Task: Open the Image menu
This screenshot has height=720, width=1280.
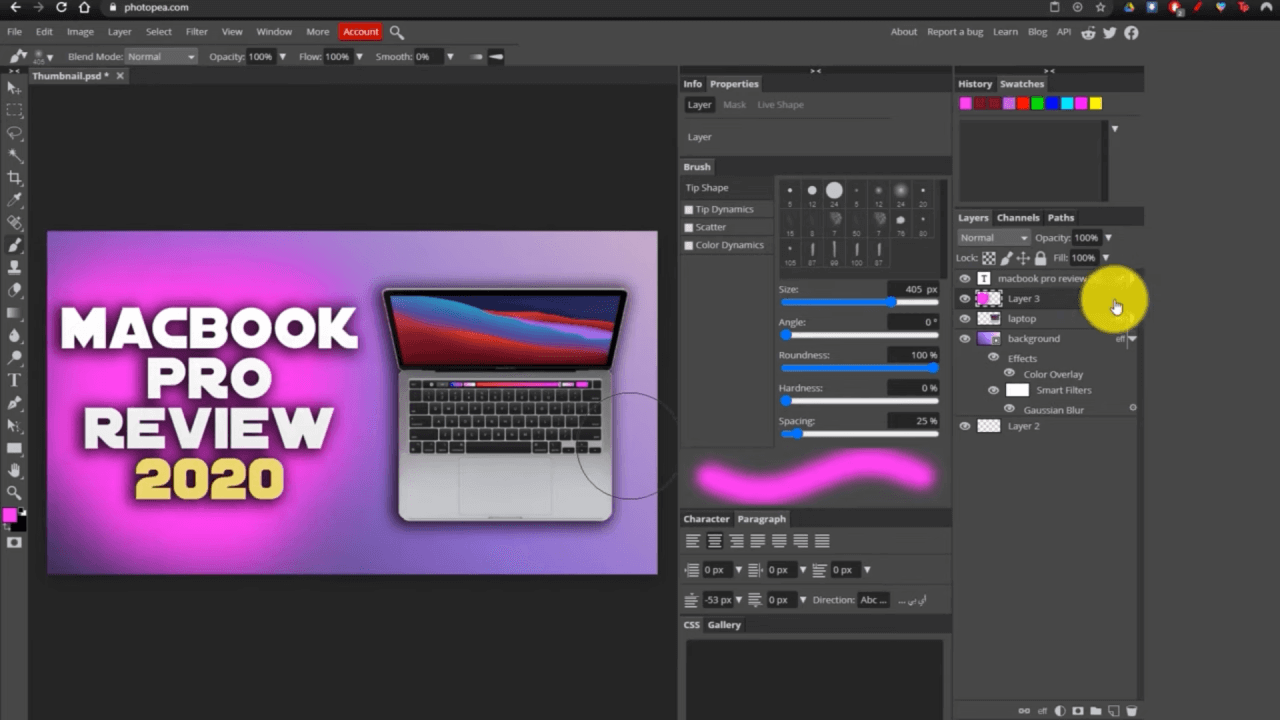Action: click(x=80, y=32)
